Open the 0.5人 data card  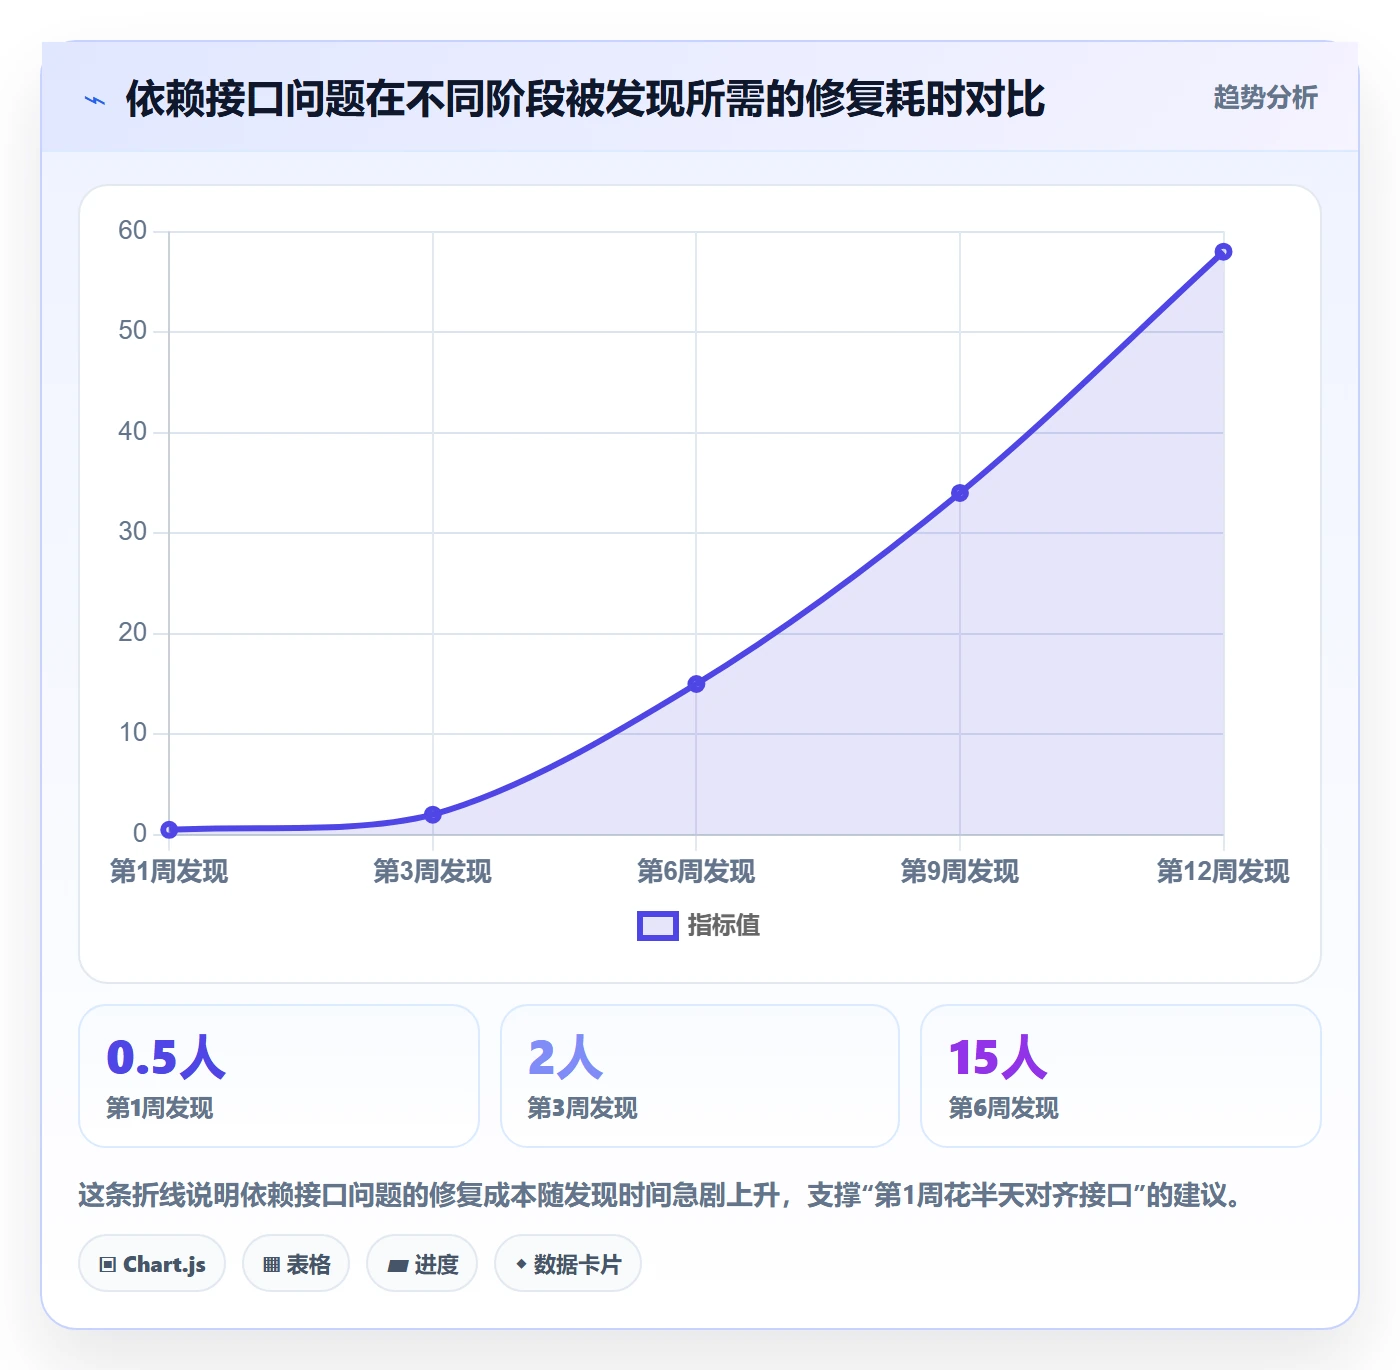[279, 1076]
